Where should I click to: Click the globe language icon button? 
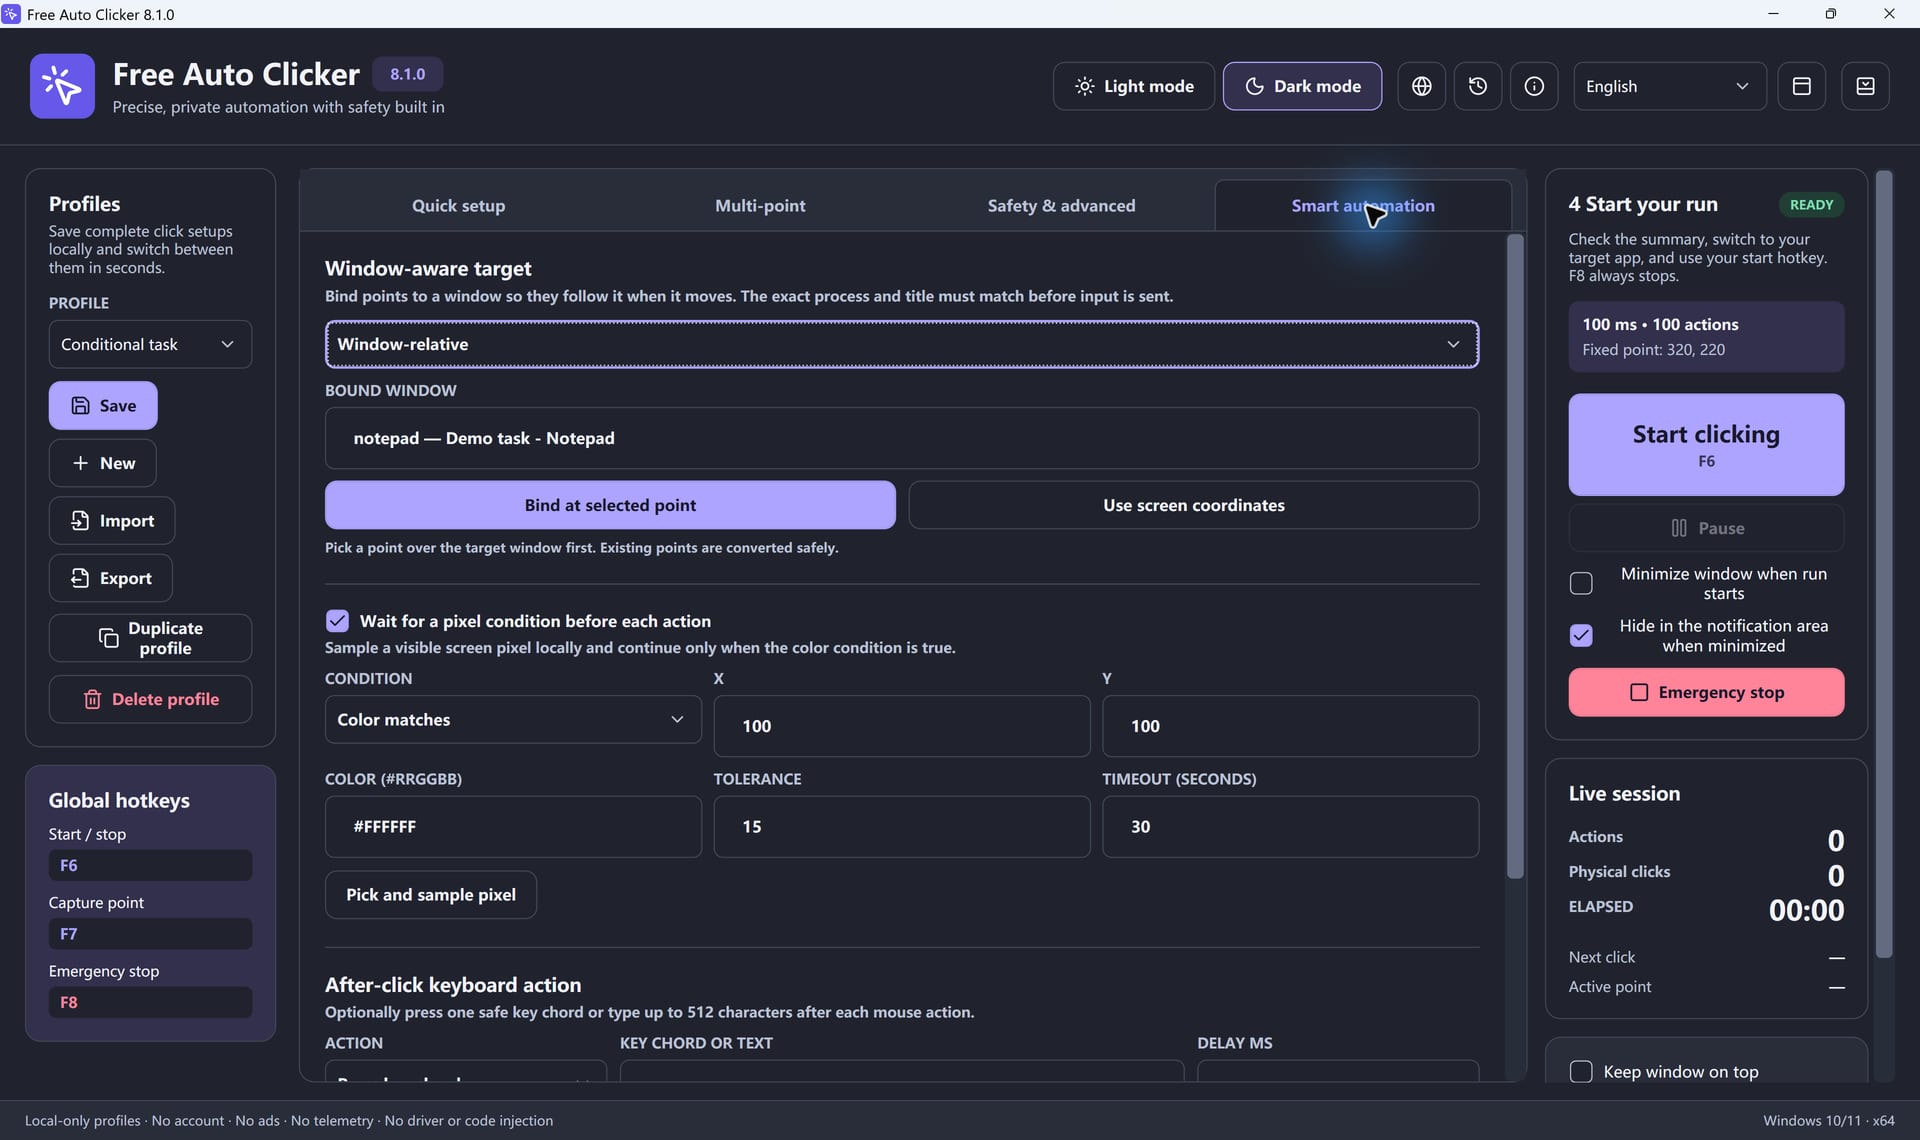[1421, 86]
